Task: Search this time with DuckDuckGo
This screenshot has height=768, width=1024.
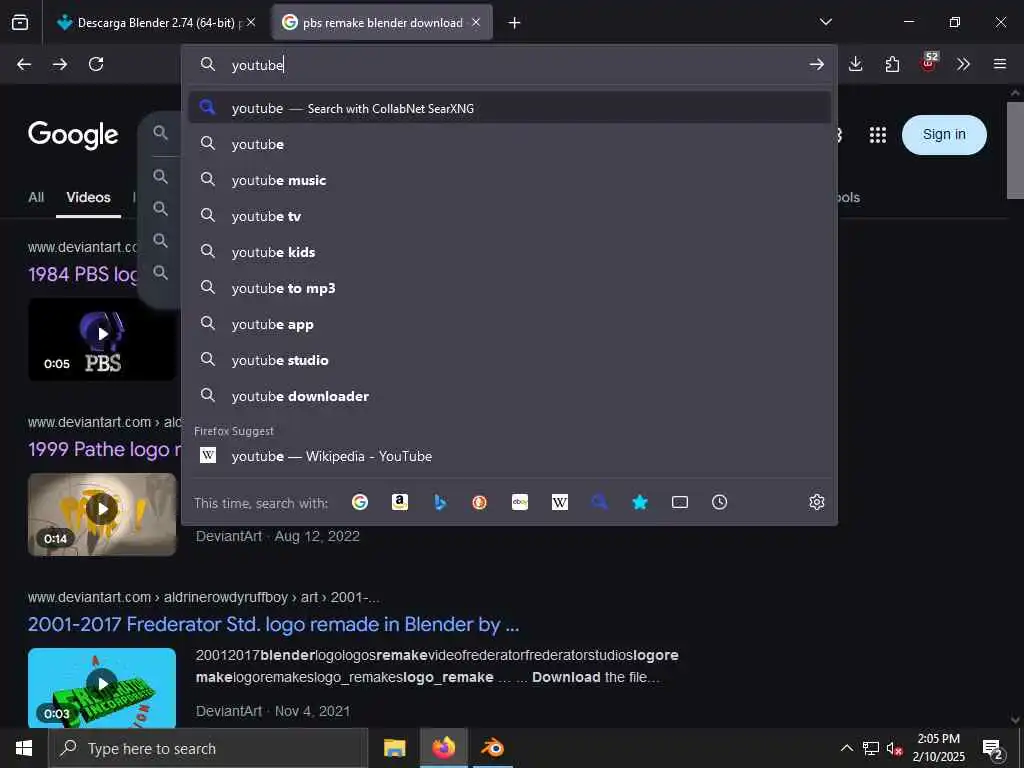Action: [x=479, y=502]
